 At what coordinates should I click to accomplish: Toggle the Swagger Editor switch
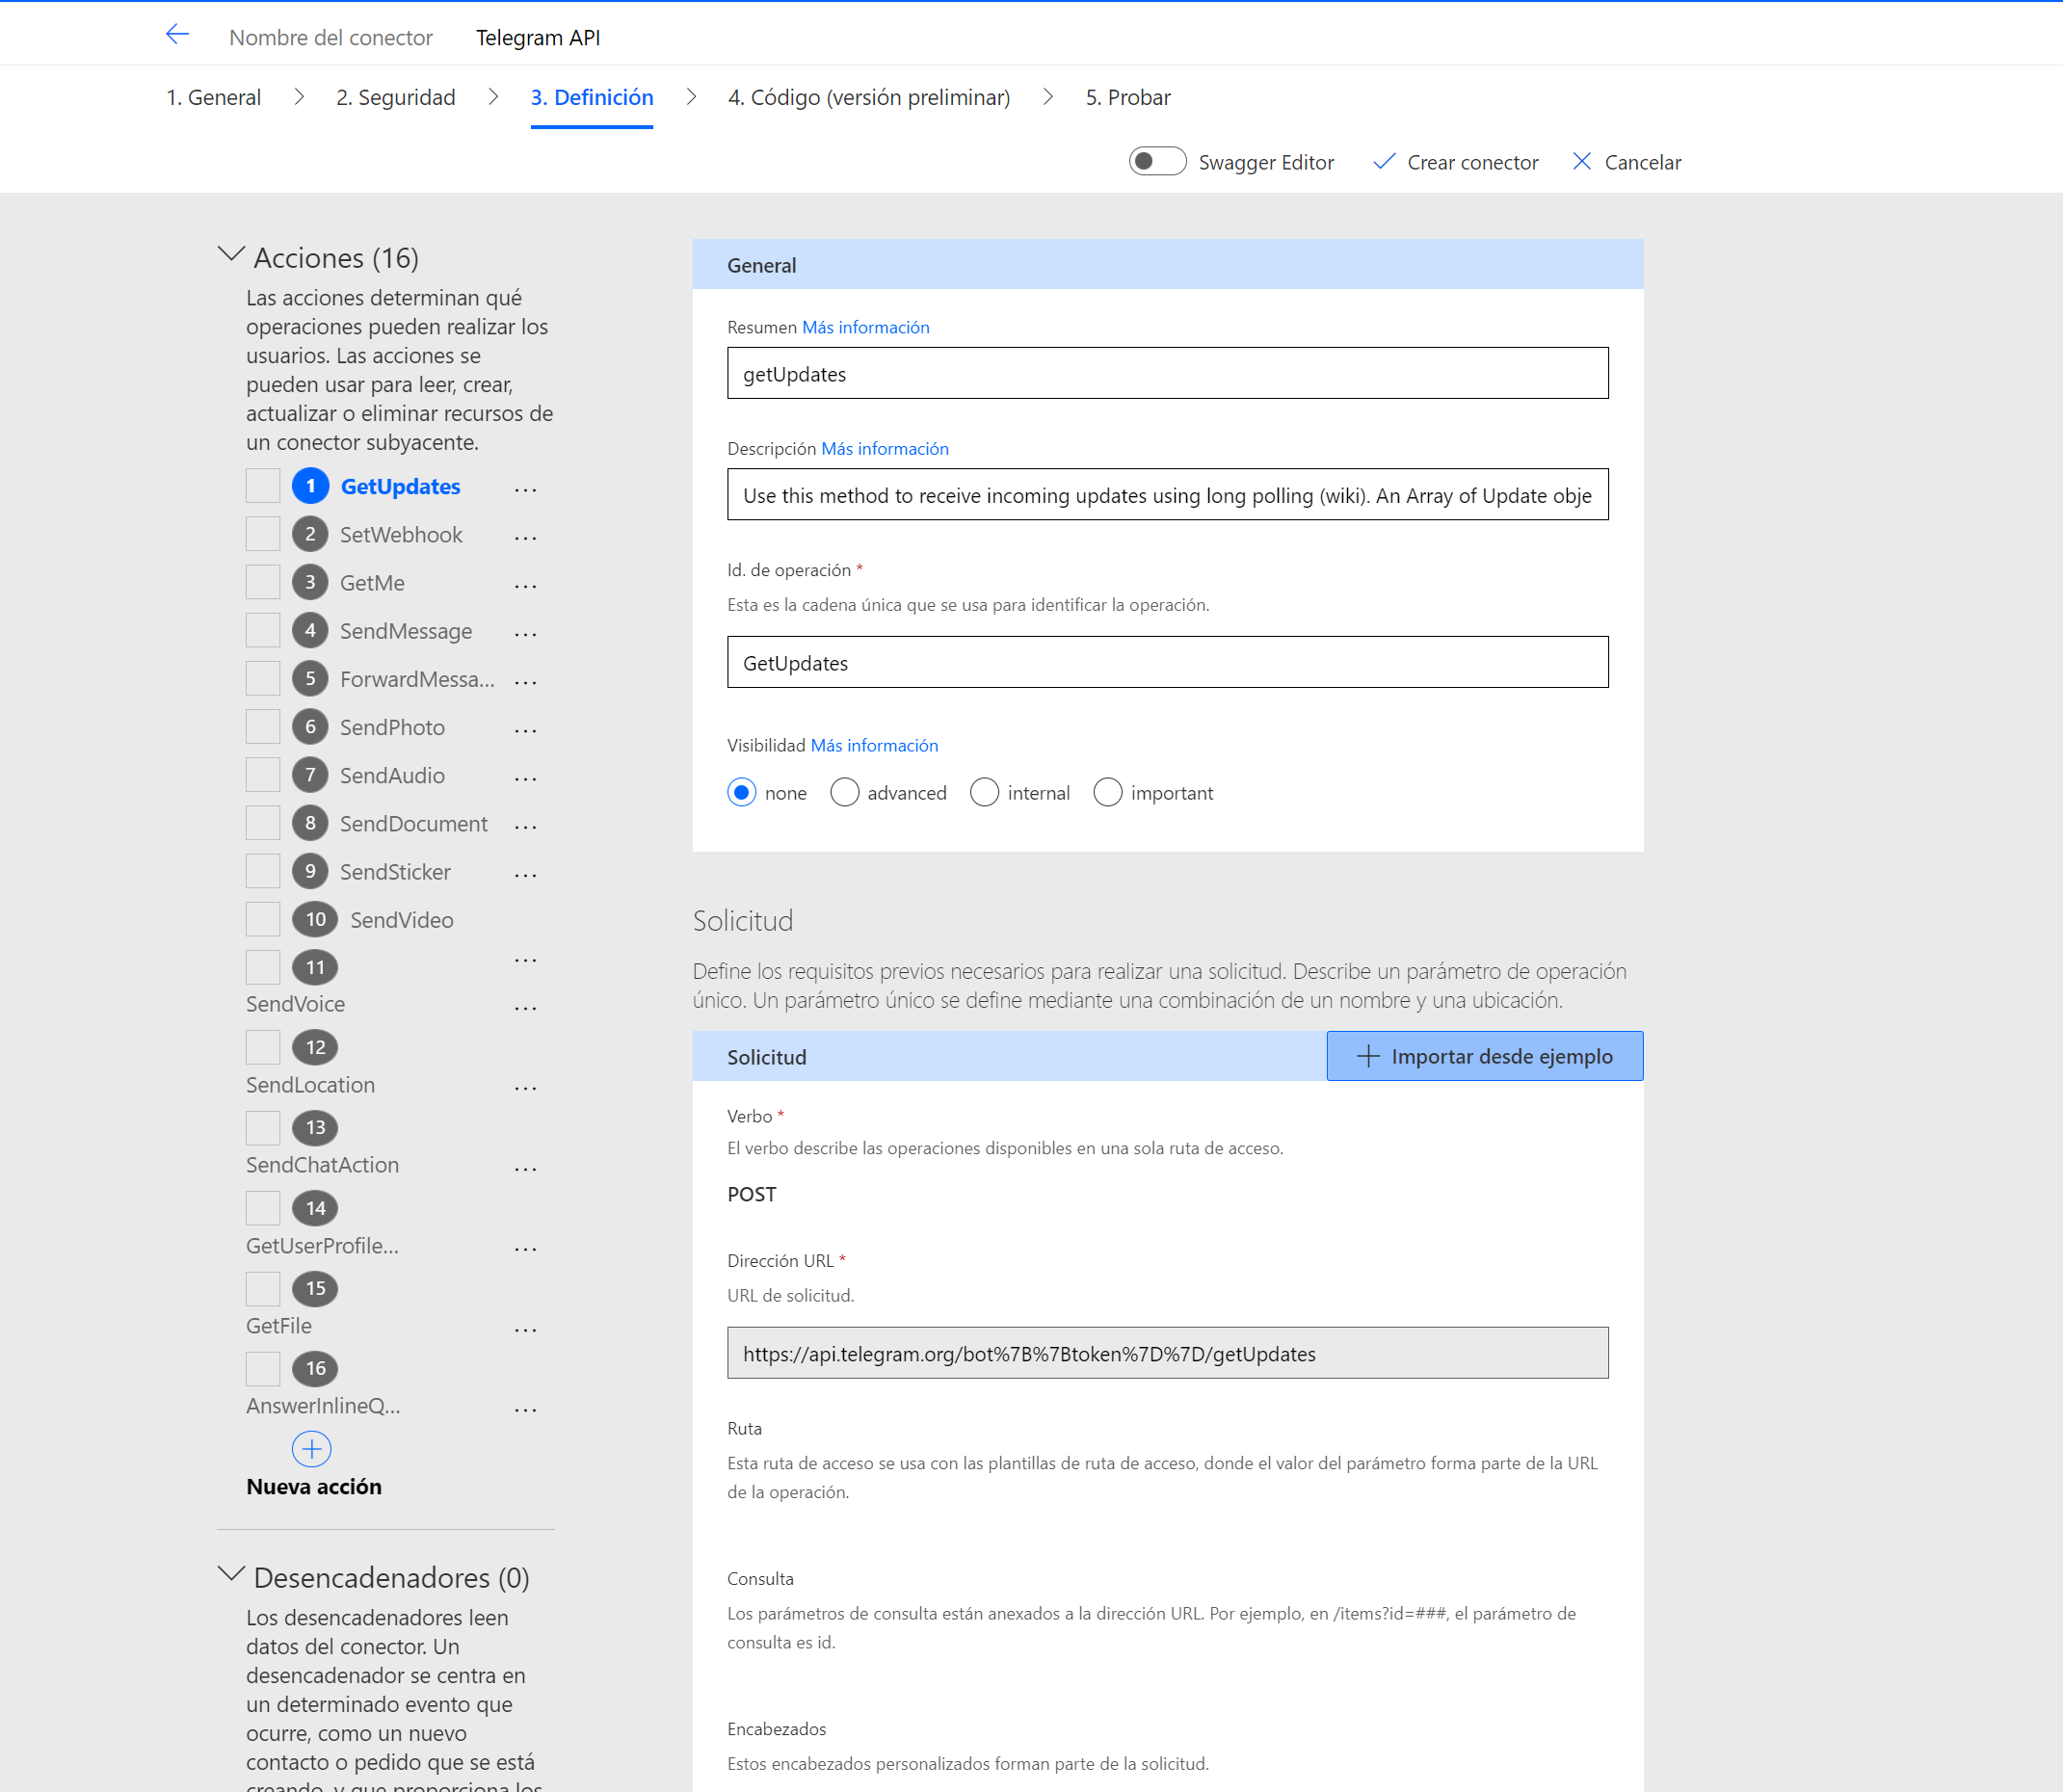click(x=1157, y=161)
